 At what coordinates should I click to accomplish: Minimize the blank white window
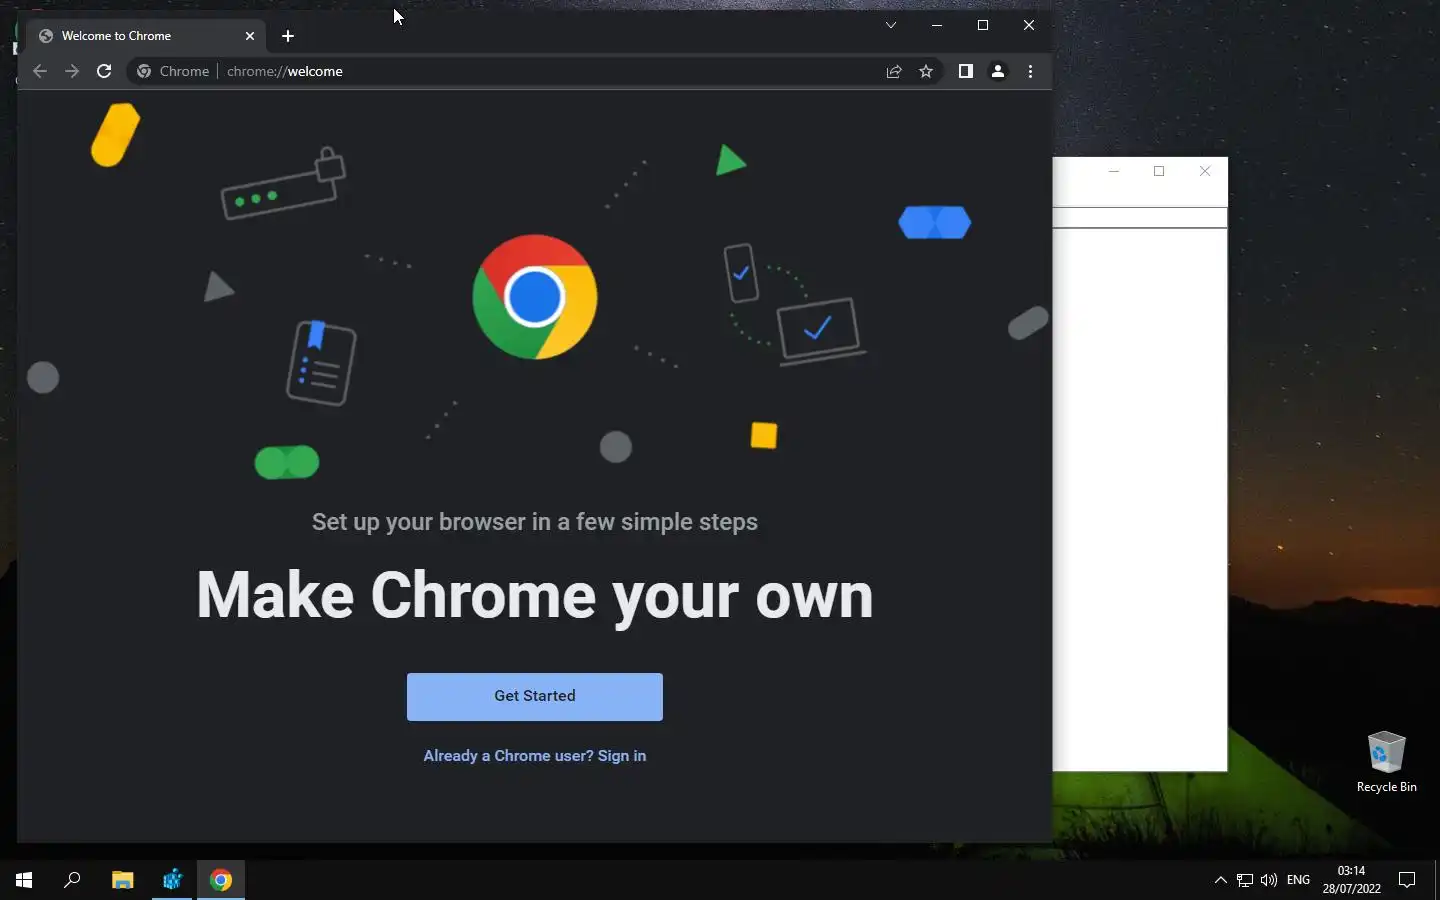coord(1114,171)
